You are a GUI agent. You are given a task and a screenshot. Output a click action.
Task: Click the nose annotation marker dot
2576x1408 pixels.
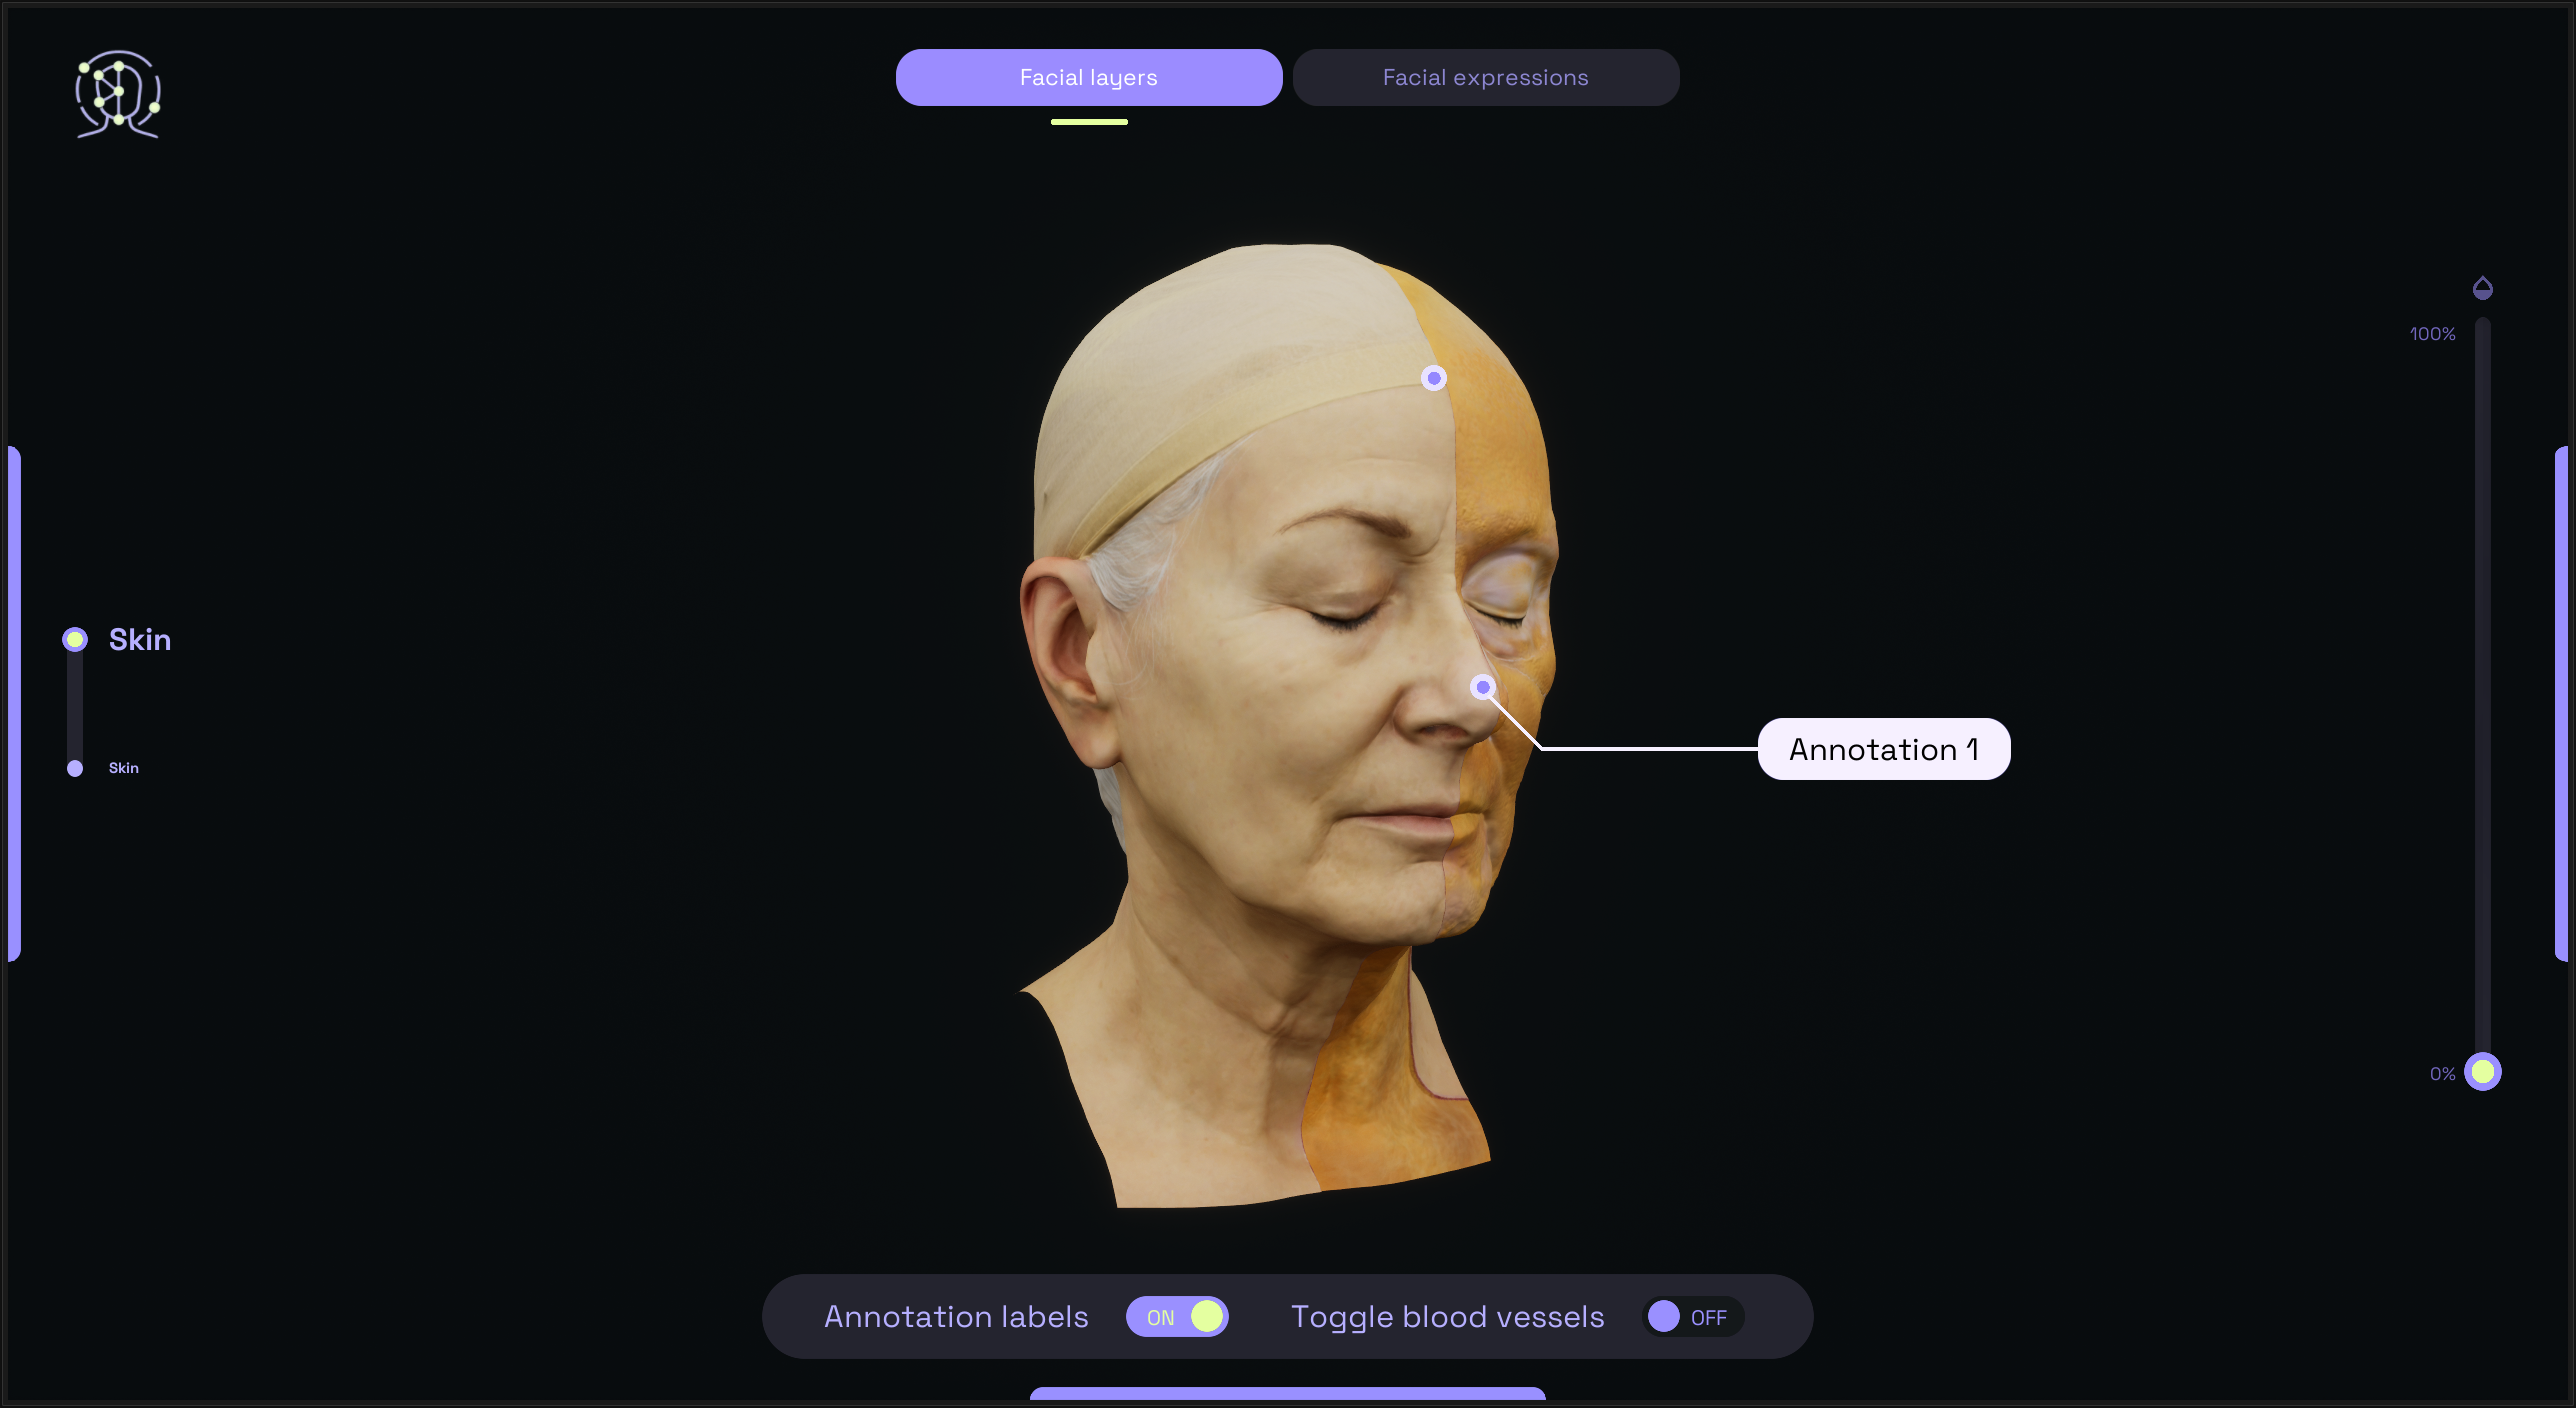(x=1483, y=687)
